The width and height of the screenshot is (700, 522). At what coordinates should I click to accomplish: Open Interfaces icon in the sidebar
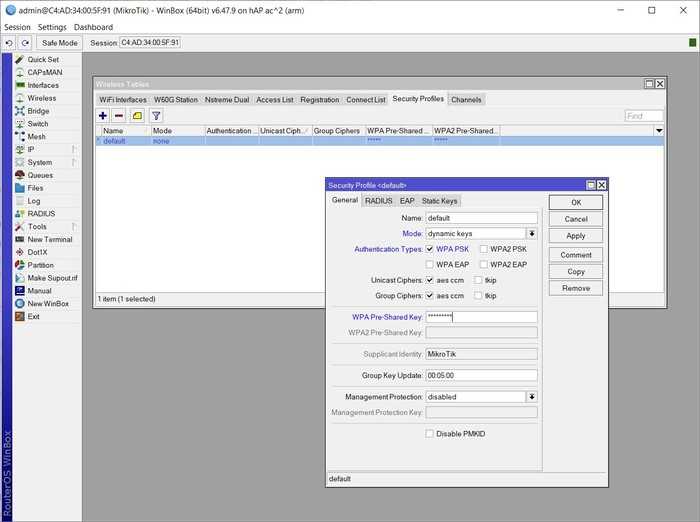pyautogui.click(x=20, y=85)
